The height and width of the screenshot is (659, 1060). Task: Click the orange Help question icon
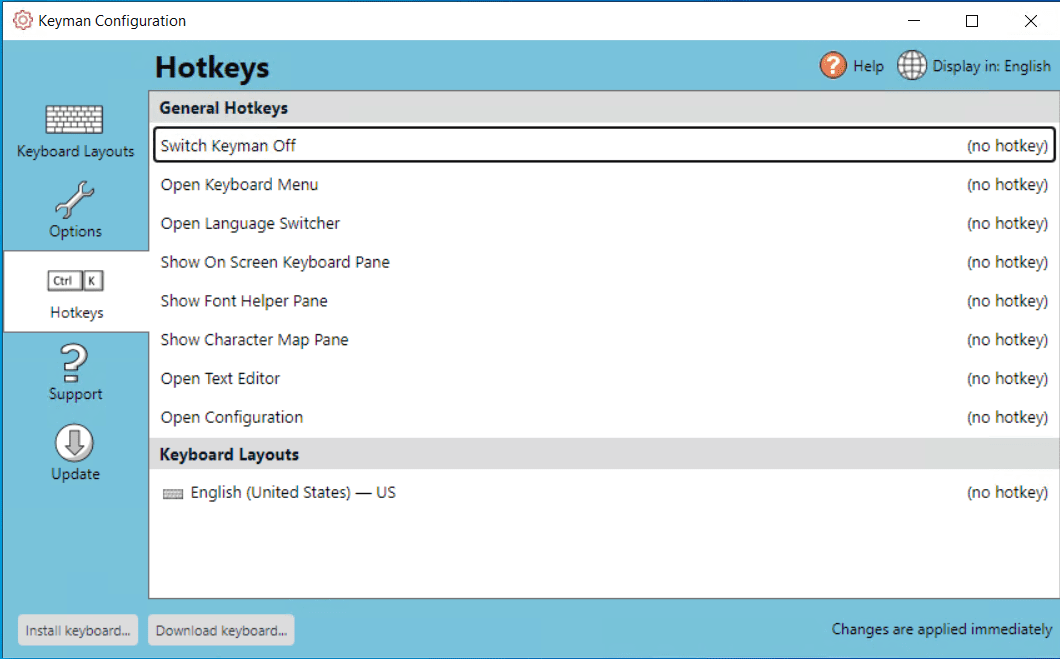(x=833, y=66)
